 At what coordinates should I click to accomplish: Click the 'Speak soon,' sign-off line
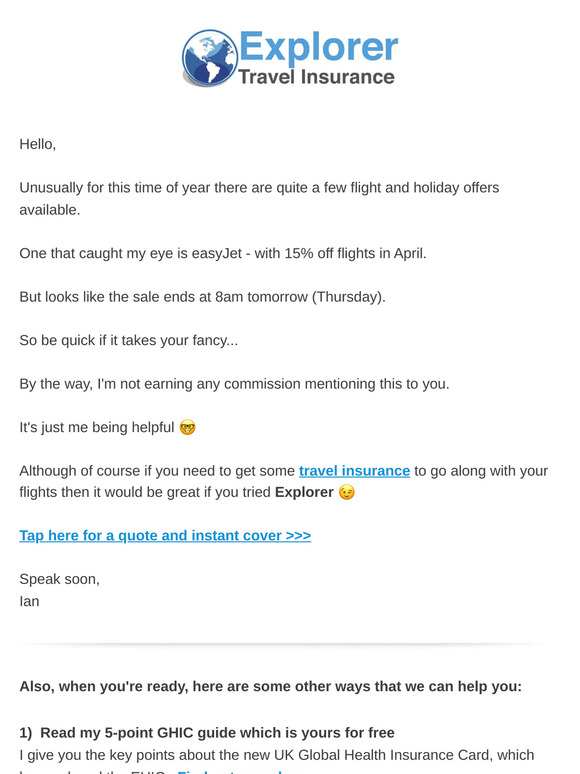tap(59, 579)
